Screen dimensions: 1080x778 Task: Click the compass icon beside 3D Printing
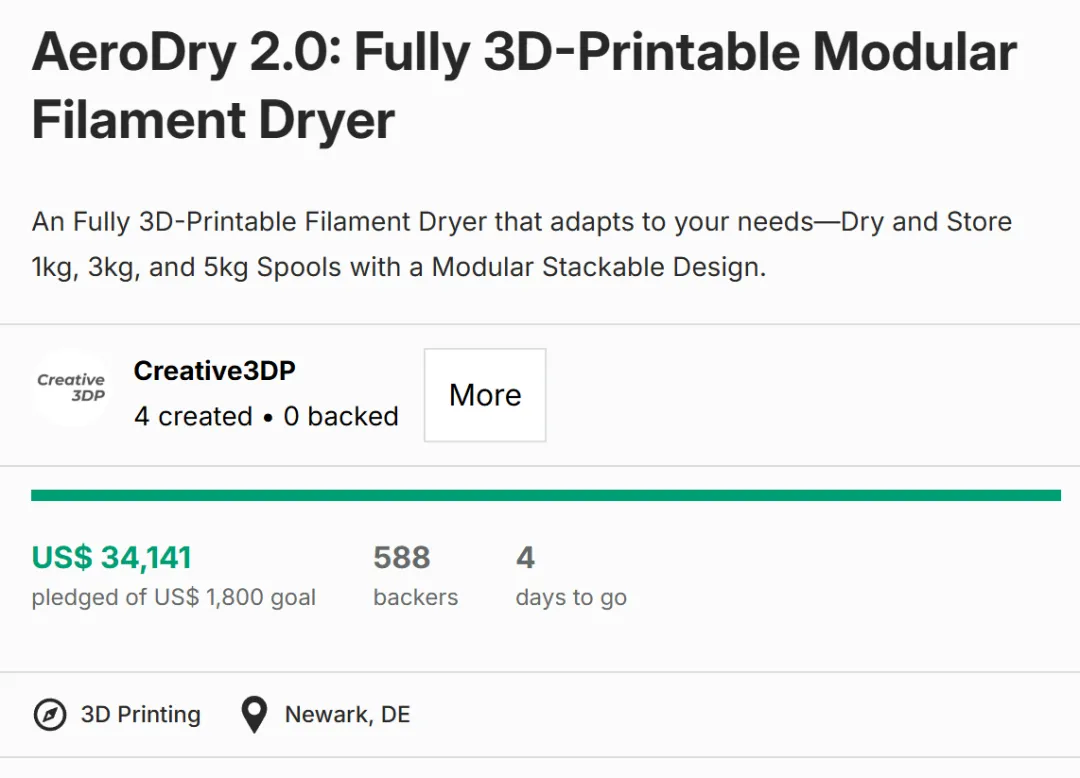(x=50, y=715)
